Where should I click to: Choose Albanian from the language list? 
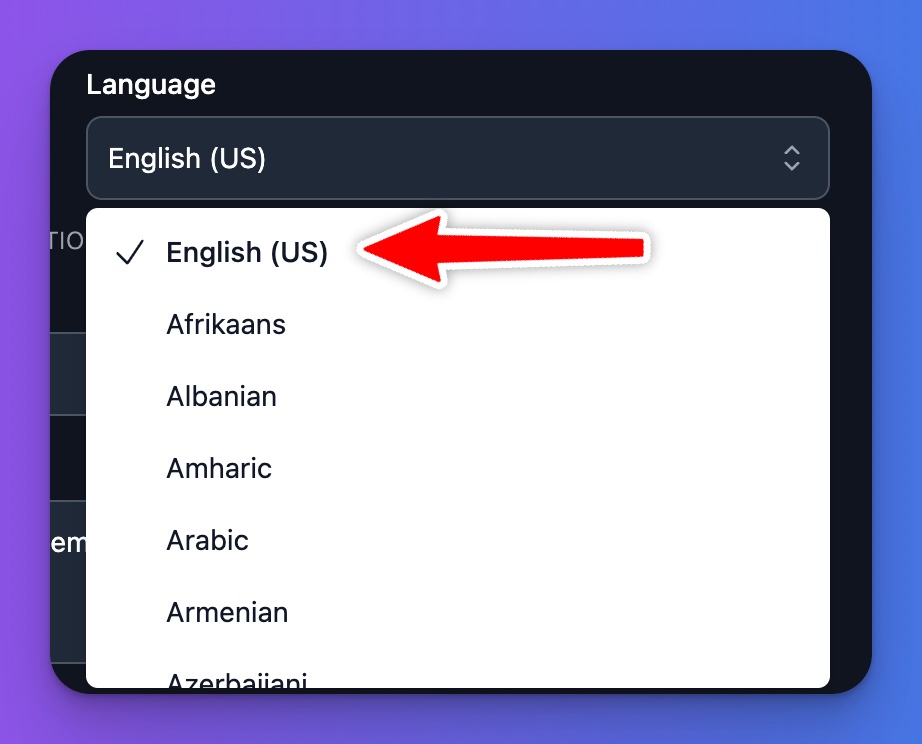point(221,396)
